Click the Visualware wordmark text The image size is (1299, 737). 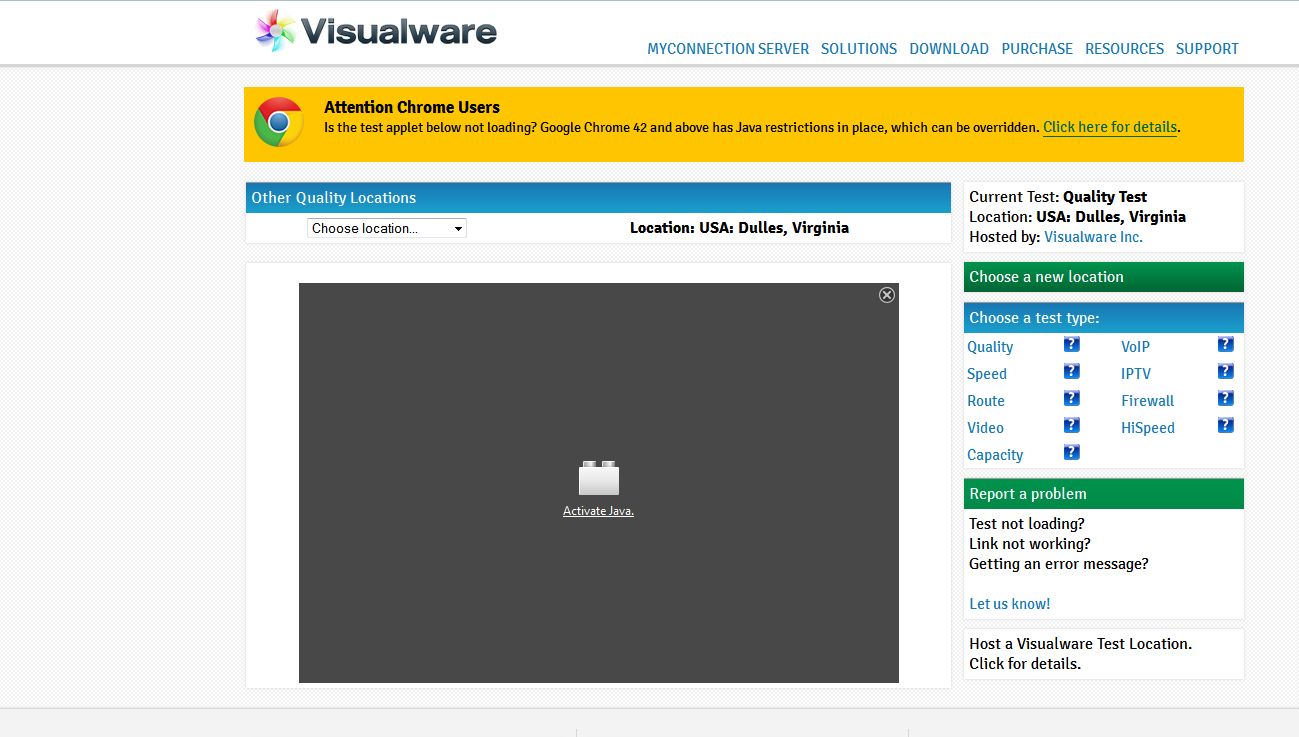tap(399, 32)
